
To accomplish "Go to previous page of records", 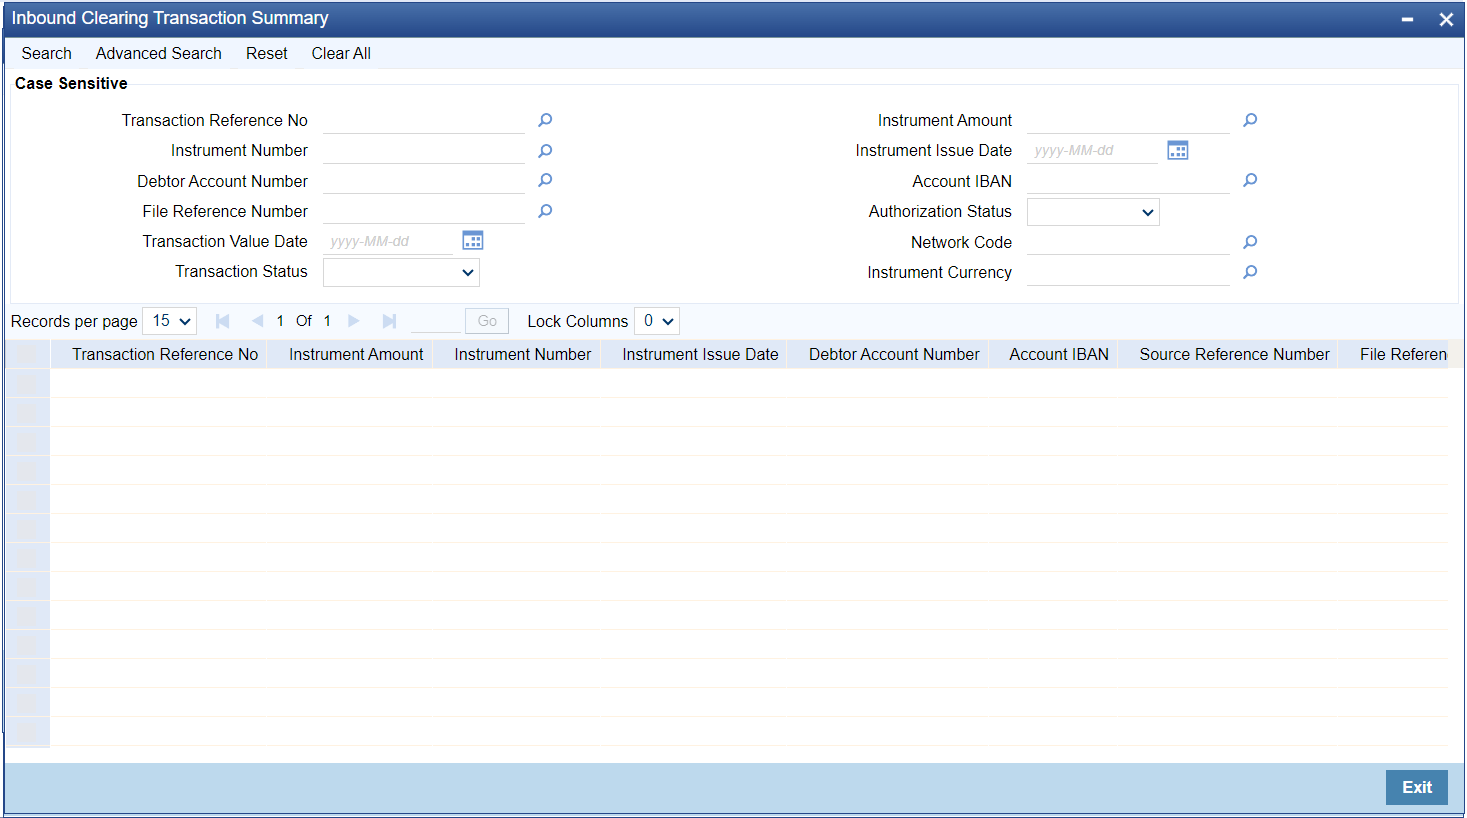I will 257,321.
